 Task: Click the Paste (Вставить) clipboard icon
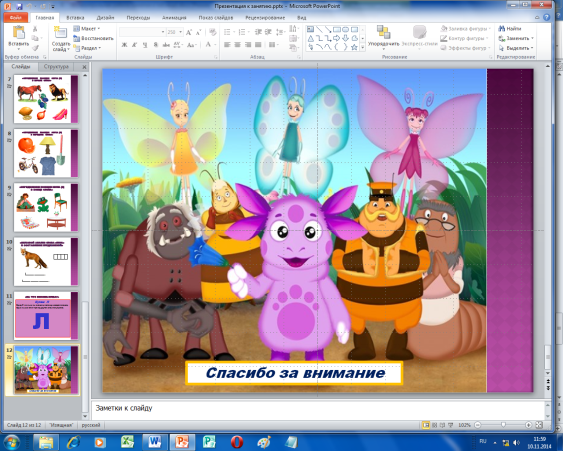(18, 33)
